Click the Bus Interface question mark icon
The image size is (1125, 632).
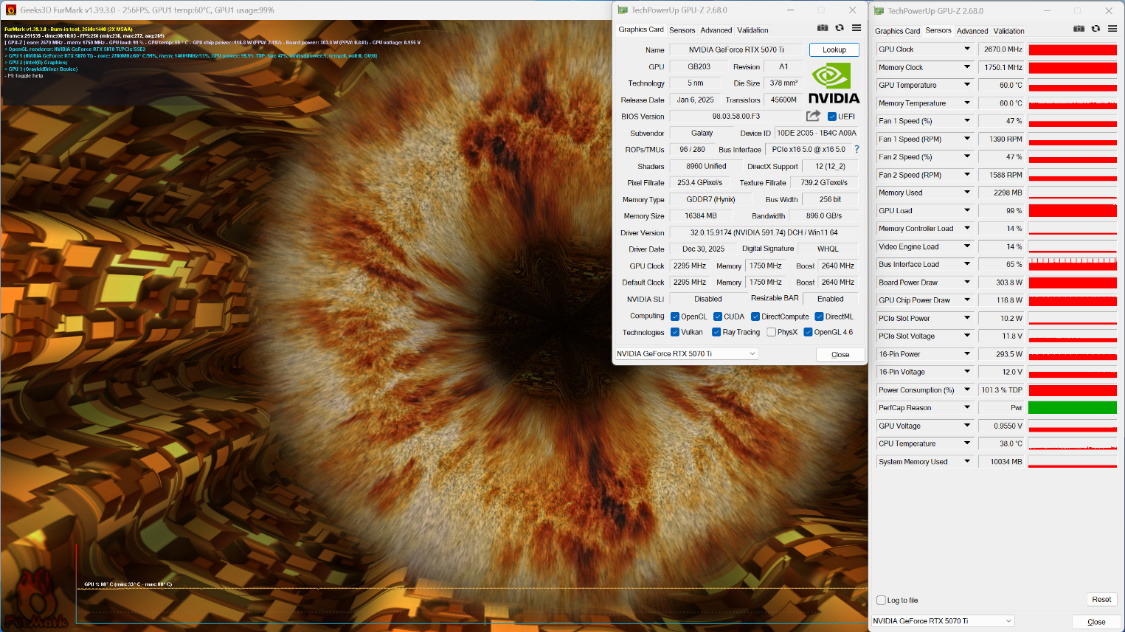856,149
